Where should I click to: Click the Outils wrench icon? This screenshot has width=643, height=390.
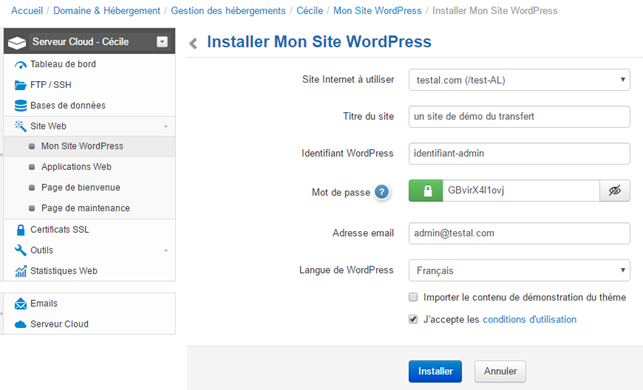(x=20, y=250)
